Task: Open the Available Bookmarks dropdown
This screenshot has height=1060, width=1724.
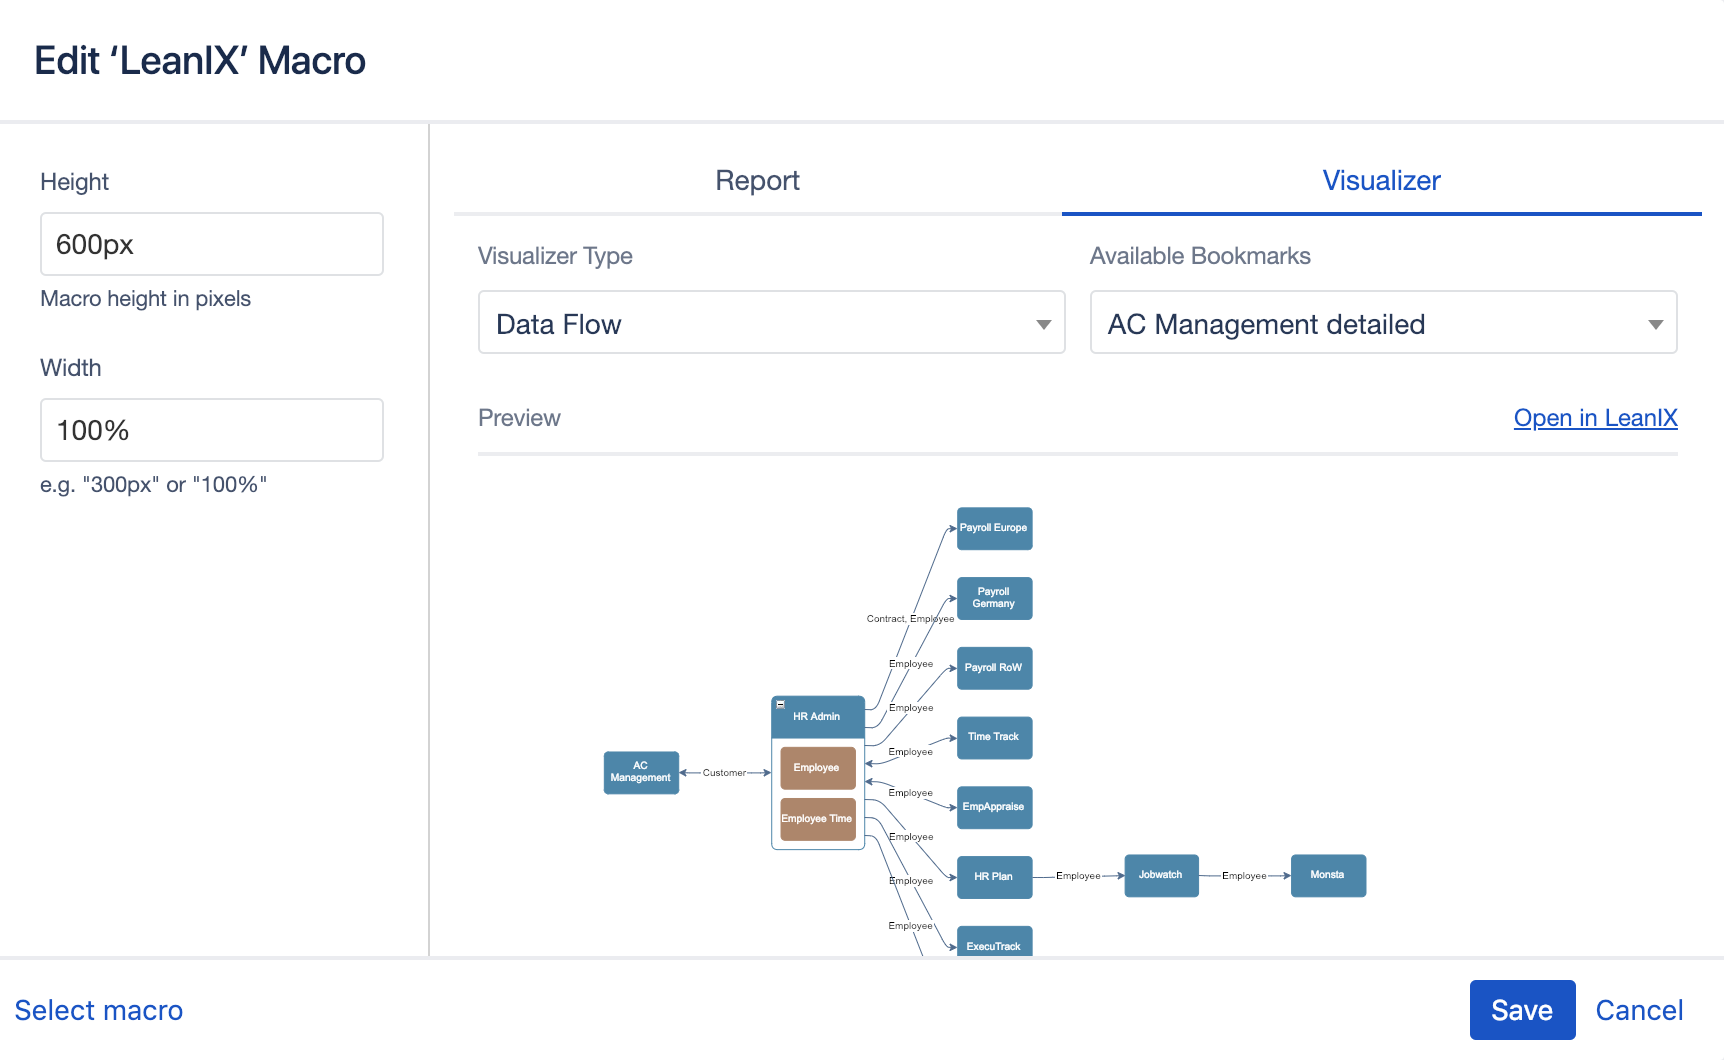Action: point(1383,323)
